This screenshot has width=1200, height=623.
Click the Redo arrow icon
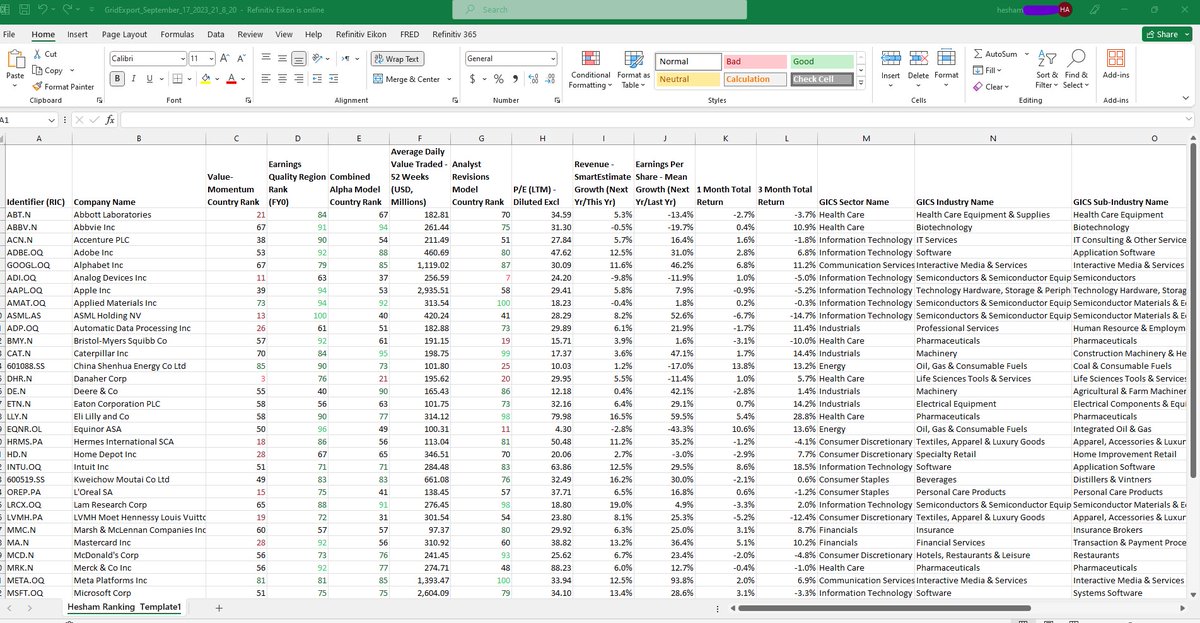tap(69, 9)
